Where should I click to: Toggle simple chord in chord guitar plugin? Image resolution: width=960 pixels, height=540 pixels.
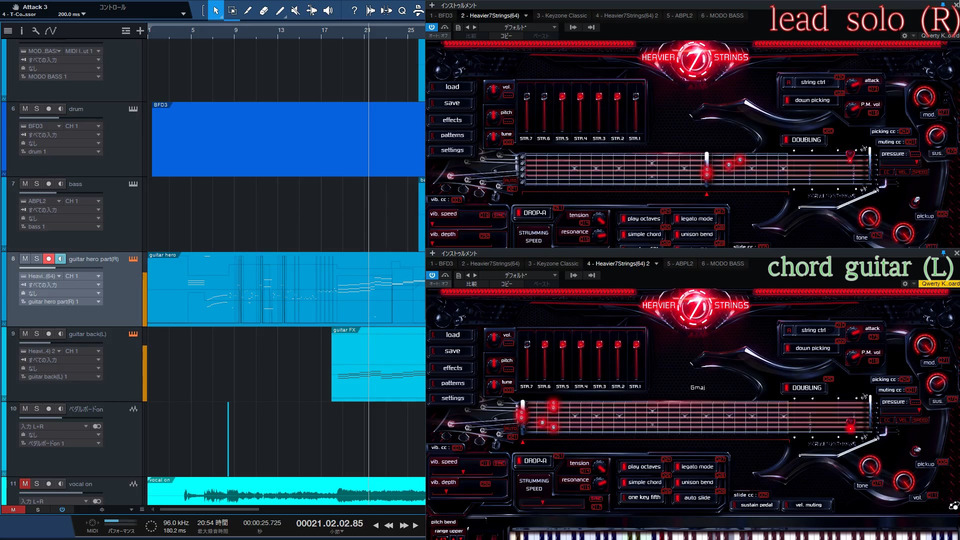[x=640, y=482]
